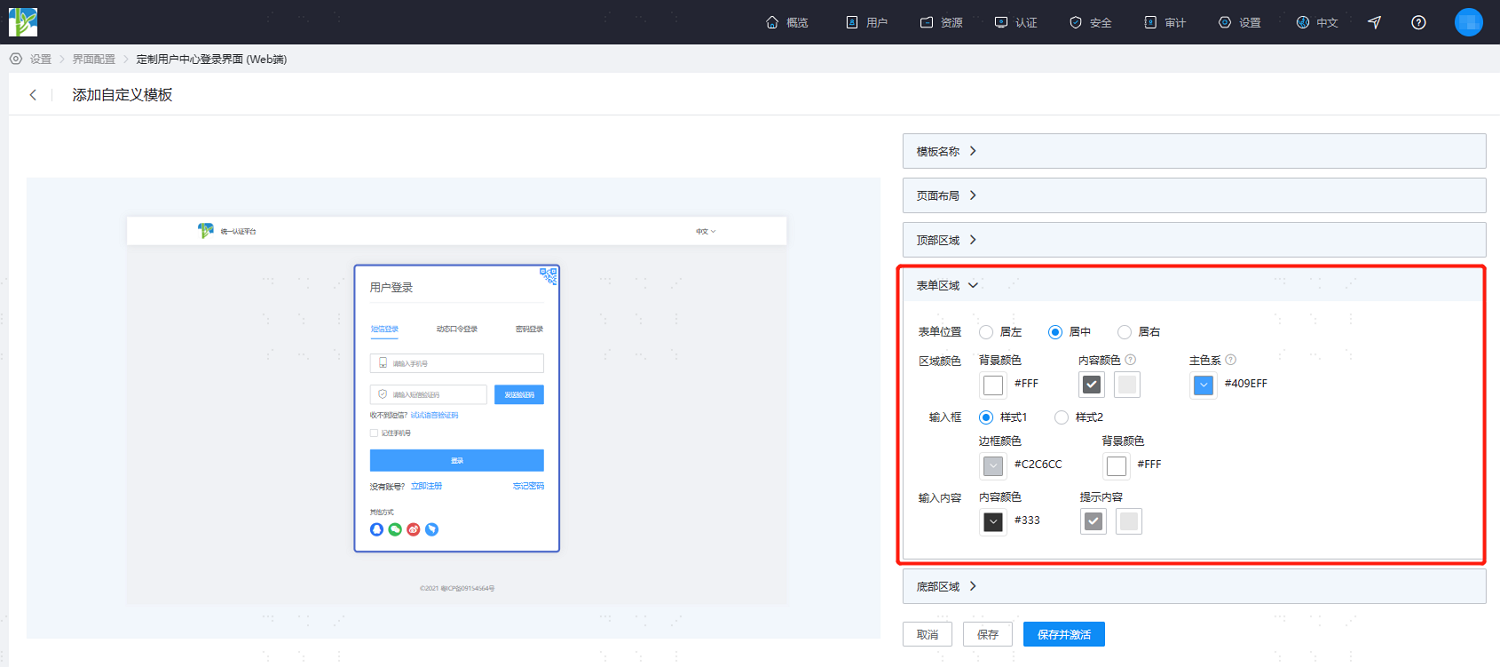Viewport: 1500px width, 667px height.
Task: Click the WeChat login icon in preview
Action: pos(395,529)
